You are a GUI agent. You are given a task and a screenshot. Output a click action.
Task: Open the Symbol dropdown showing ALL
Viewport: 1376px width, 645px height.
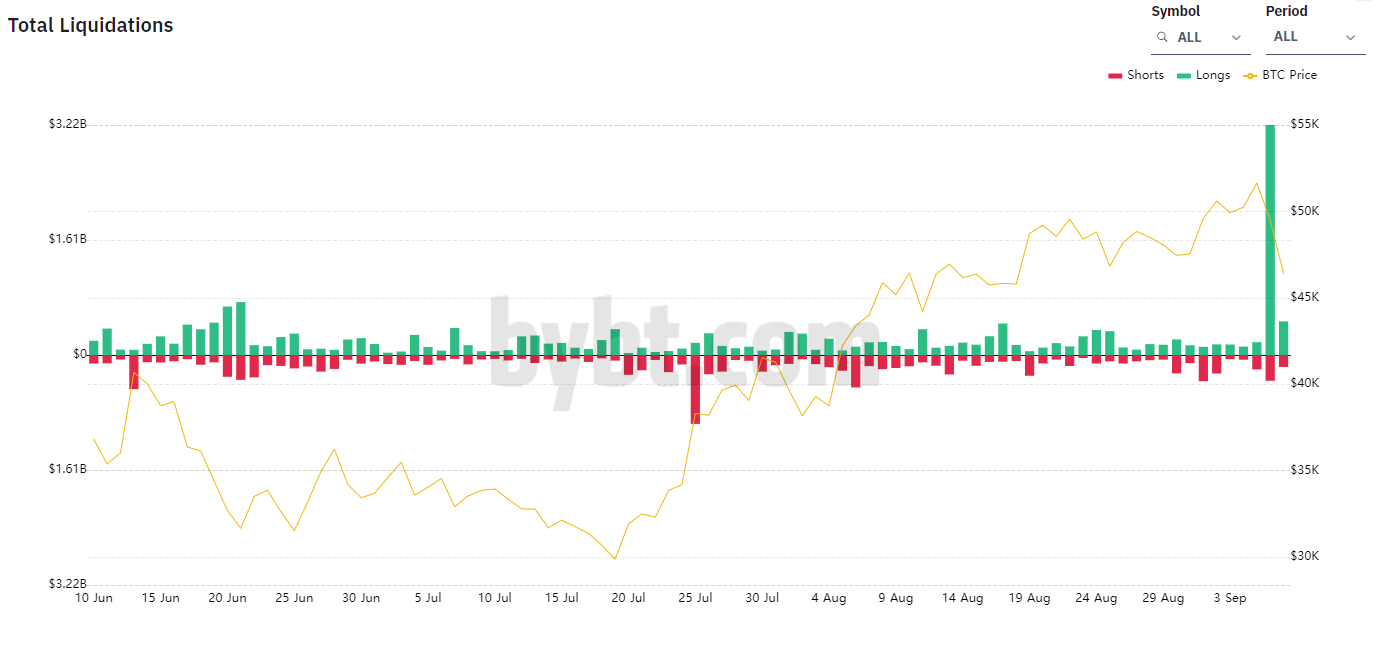pos(1200,37)
